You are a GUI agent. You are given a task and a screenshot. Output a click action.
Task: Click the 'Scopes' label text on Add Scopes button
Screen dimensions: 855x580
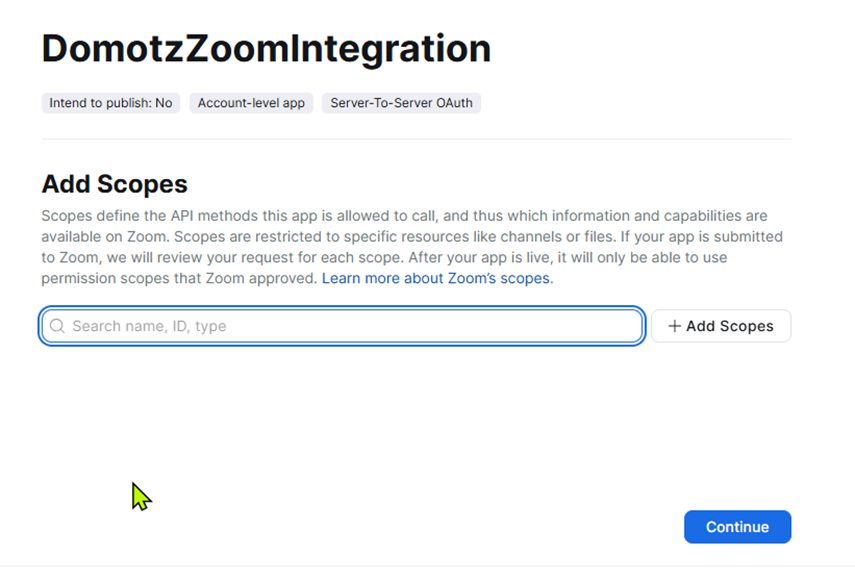(x=744, y=326)
